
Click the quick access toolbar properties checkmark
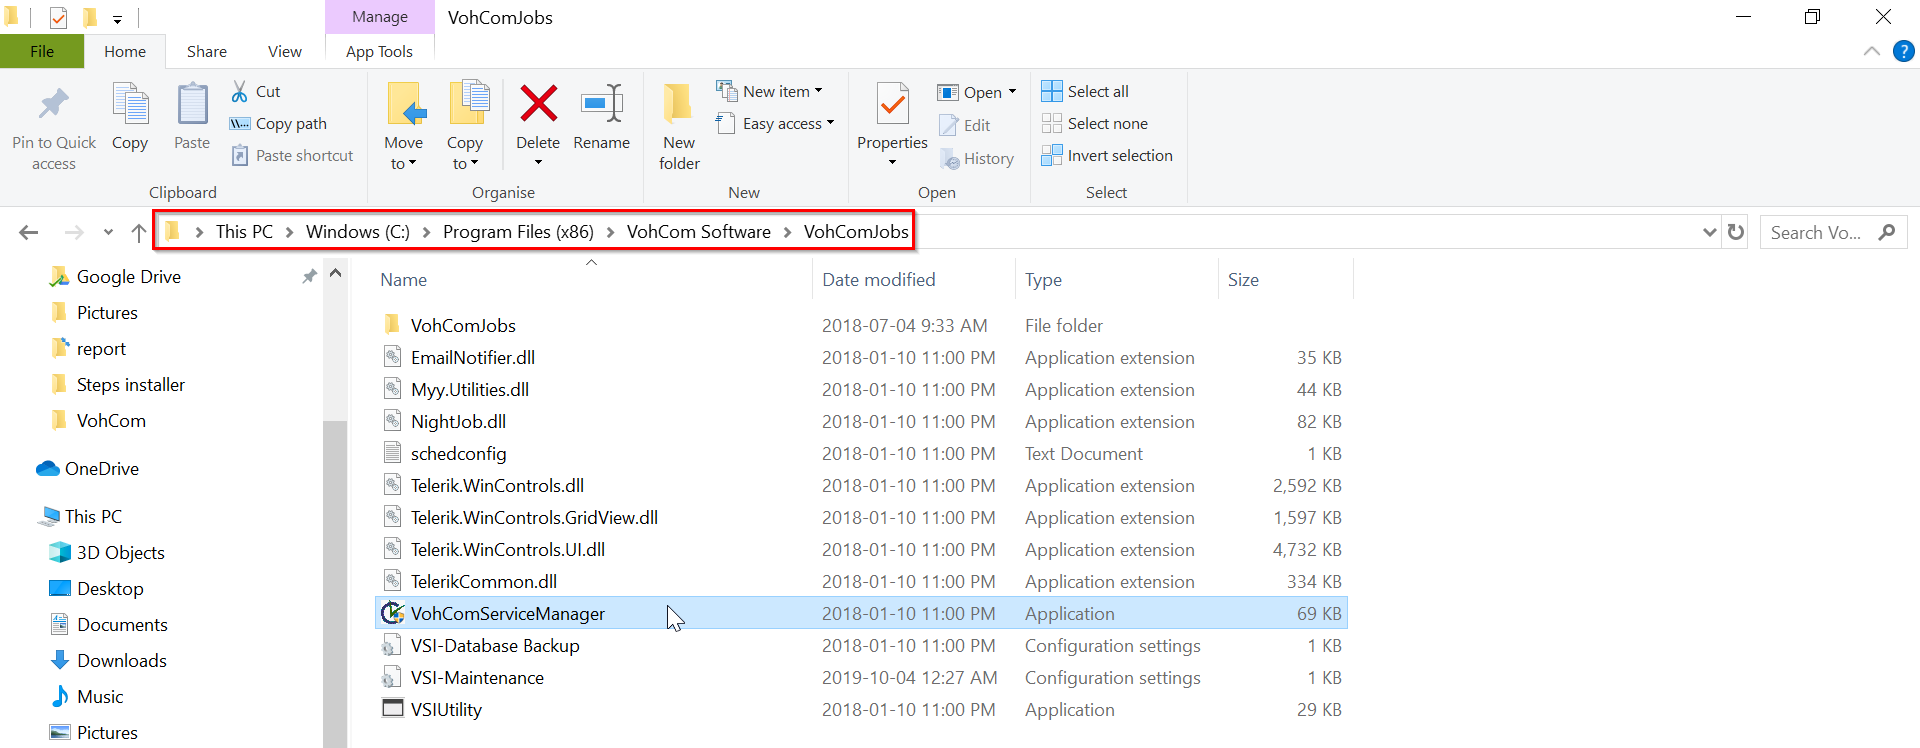coord(58,17)
